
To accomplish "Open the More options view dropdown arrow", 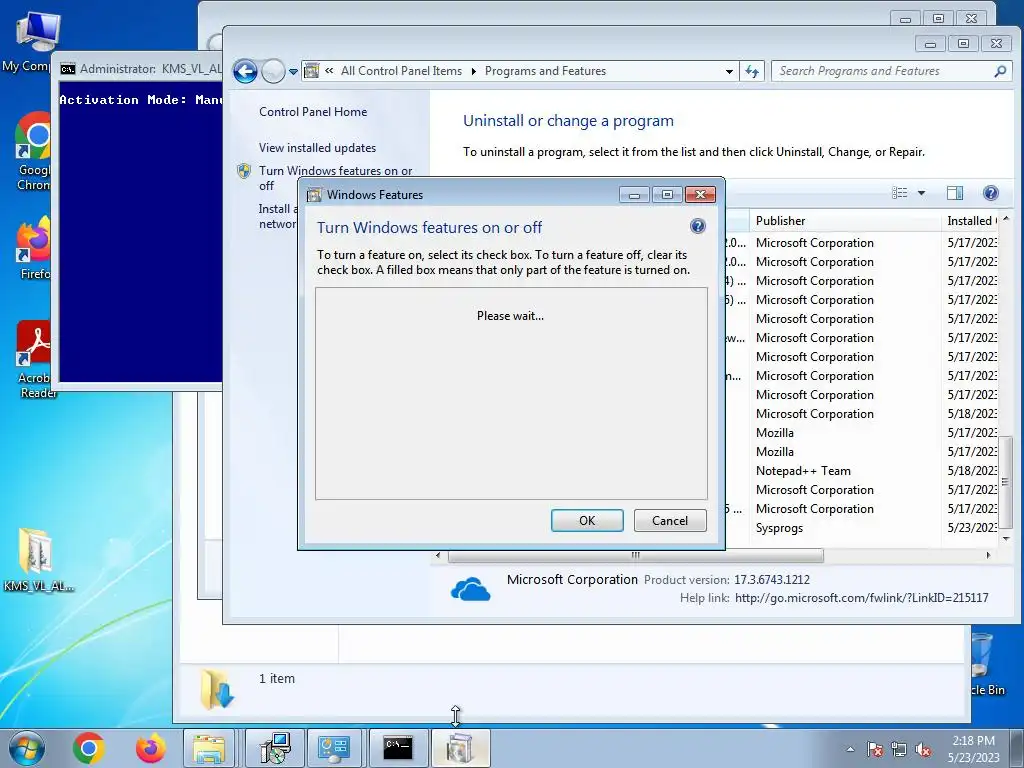I will click(921, 193).
